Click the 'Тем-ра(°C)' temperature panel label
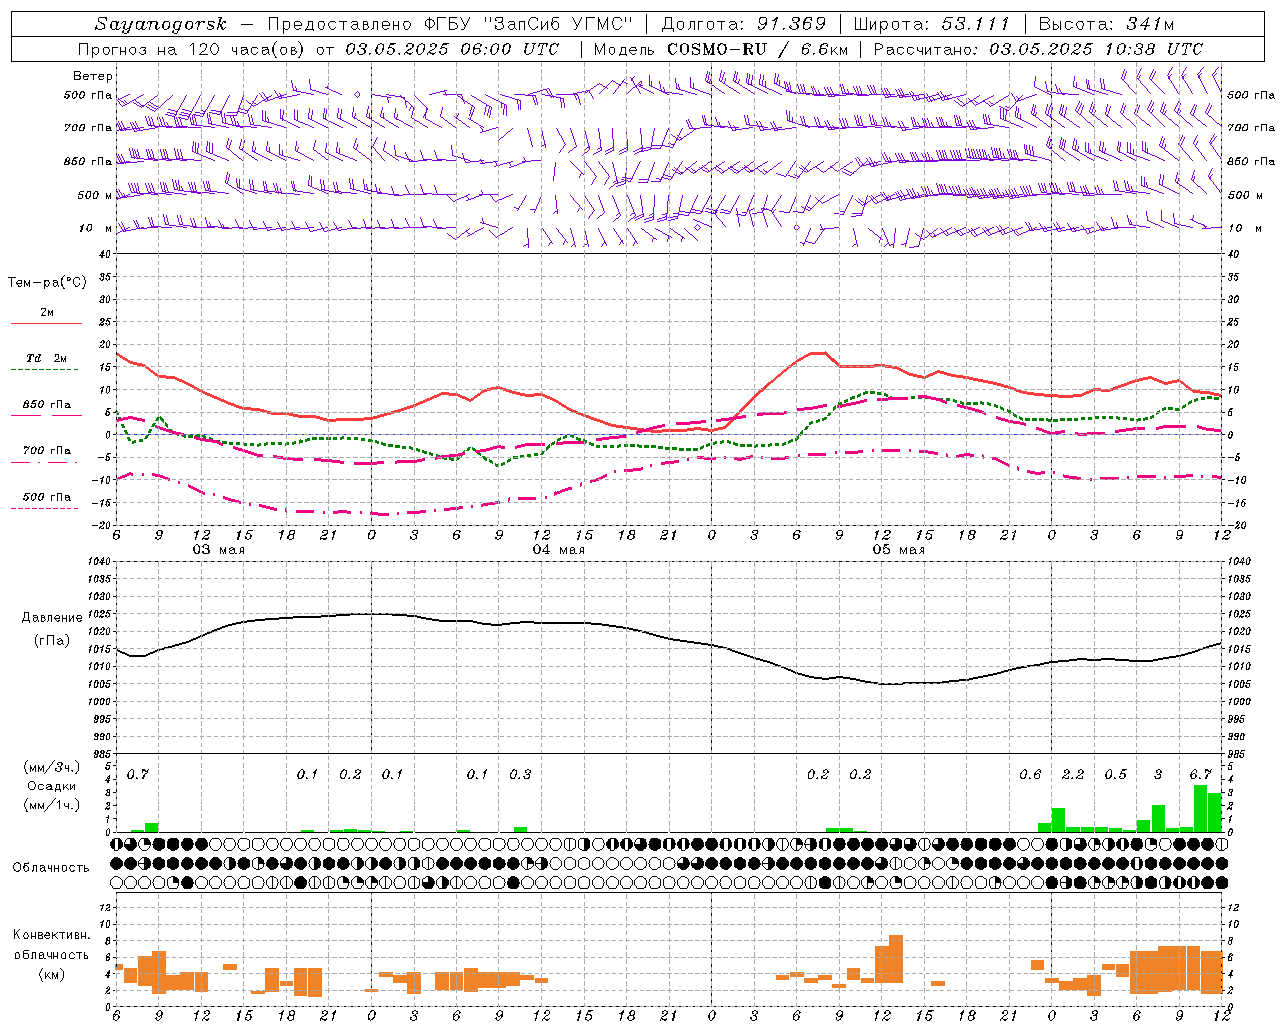This screenshot has width=1280, height=1024. (47, 283)
